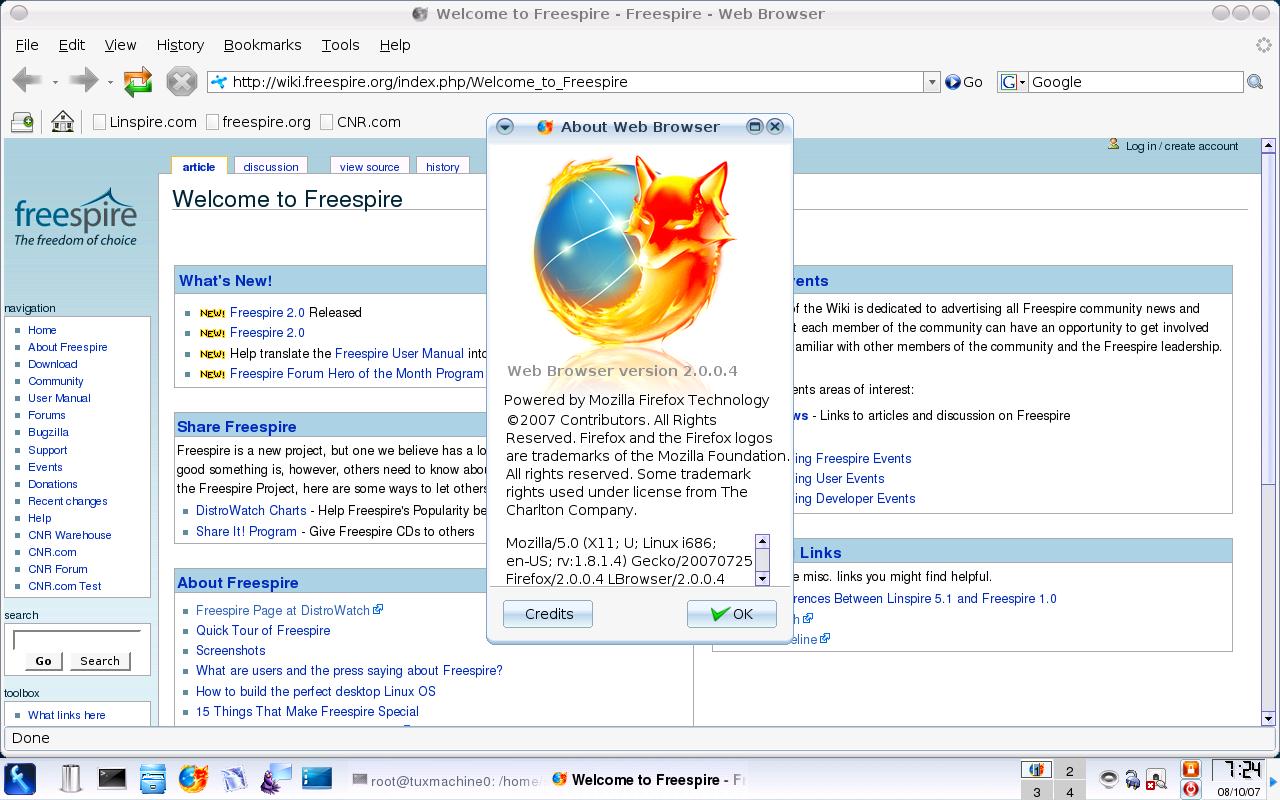This screenshot has width=1280, height=800.
Task: Open the purple bird messenger icon
Action: pos(276,778)
